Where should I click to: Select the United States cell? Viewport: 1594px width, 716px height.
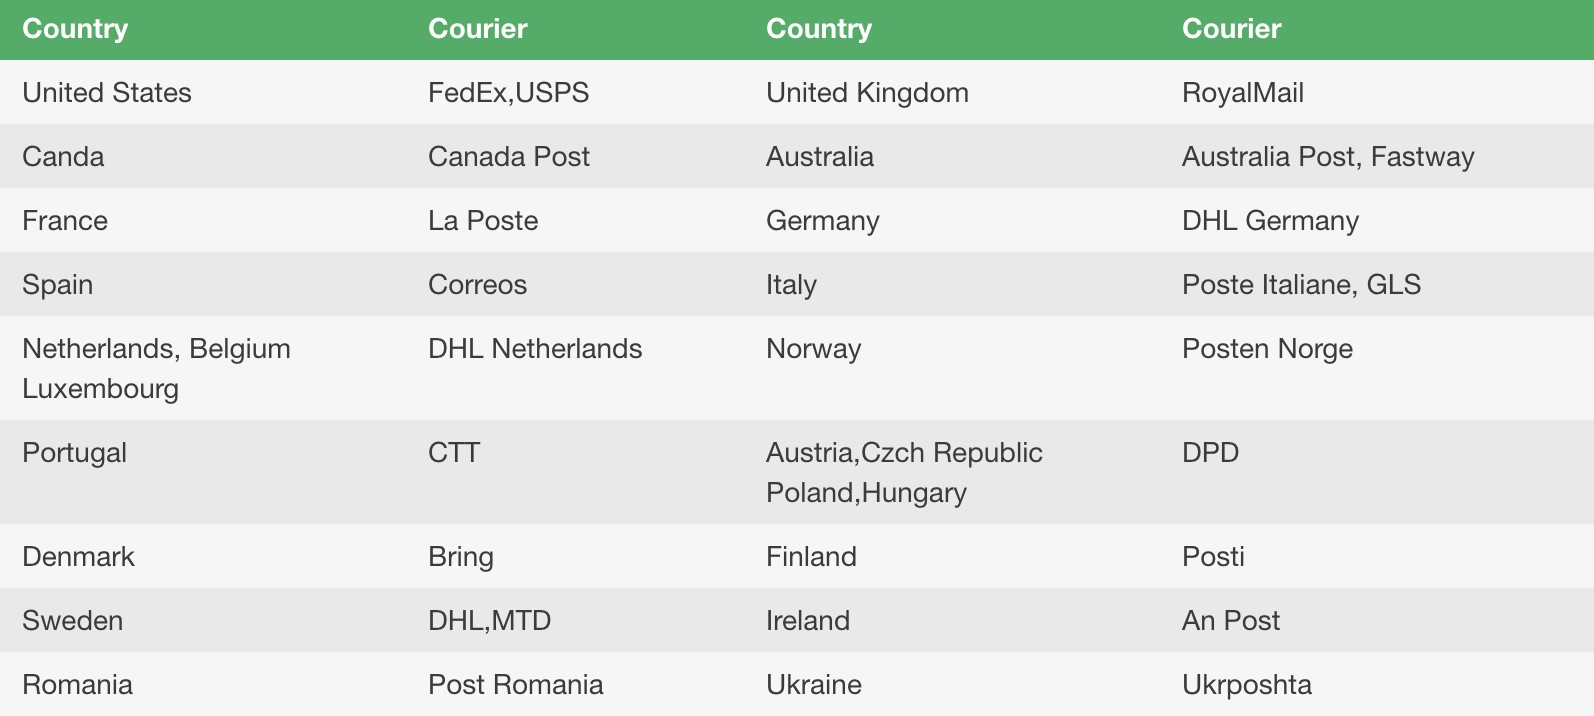(x=107, y=93)
